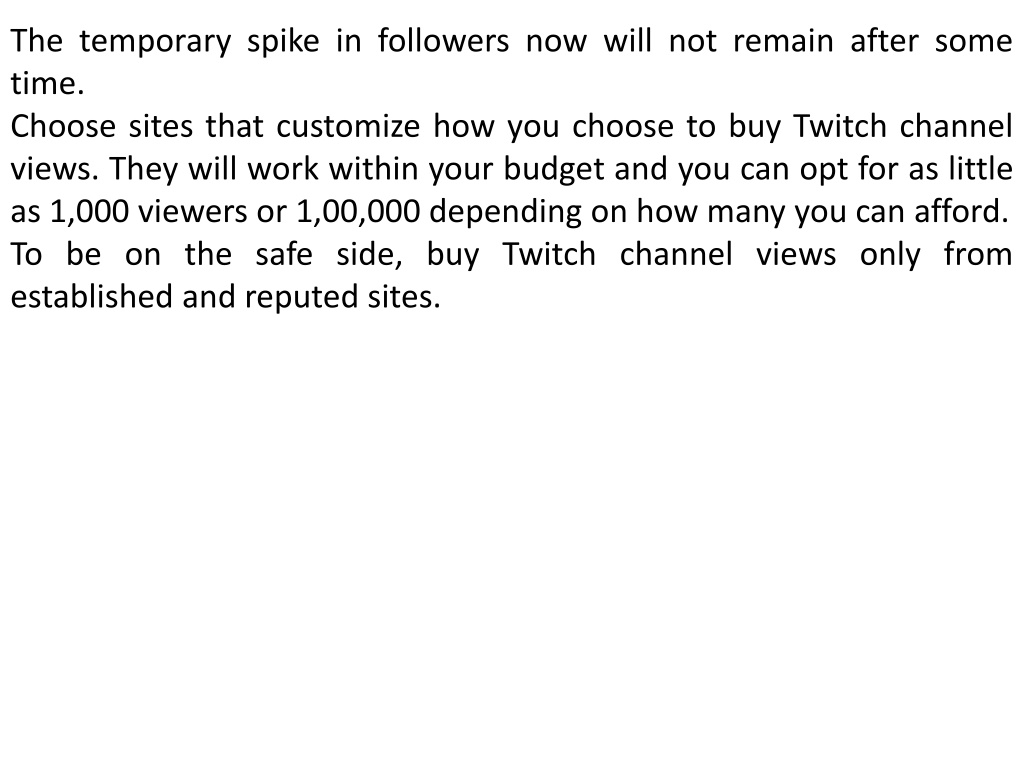This screenshot has width=1024, height=768.
Task: Click the word "only"
Action: point(889,255)
